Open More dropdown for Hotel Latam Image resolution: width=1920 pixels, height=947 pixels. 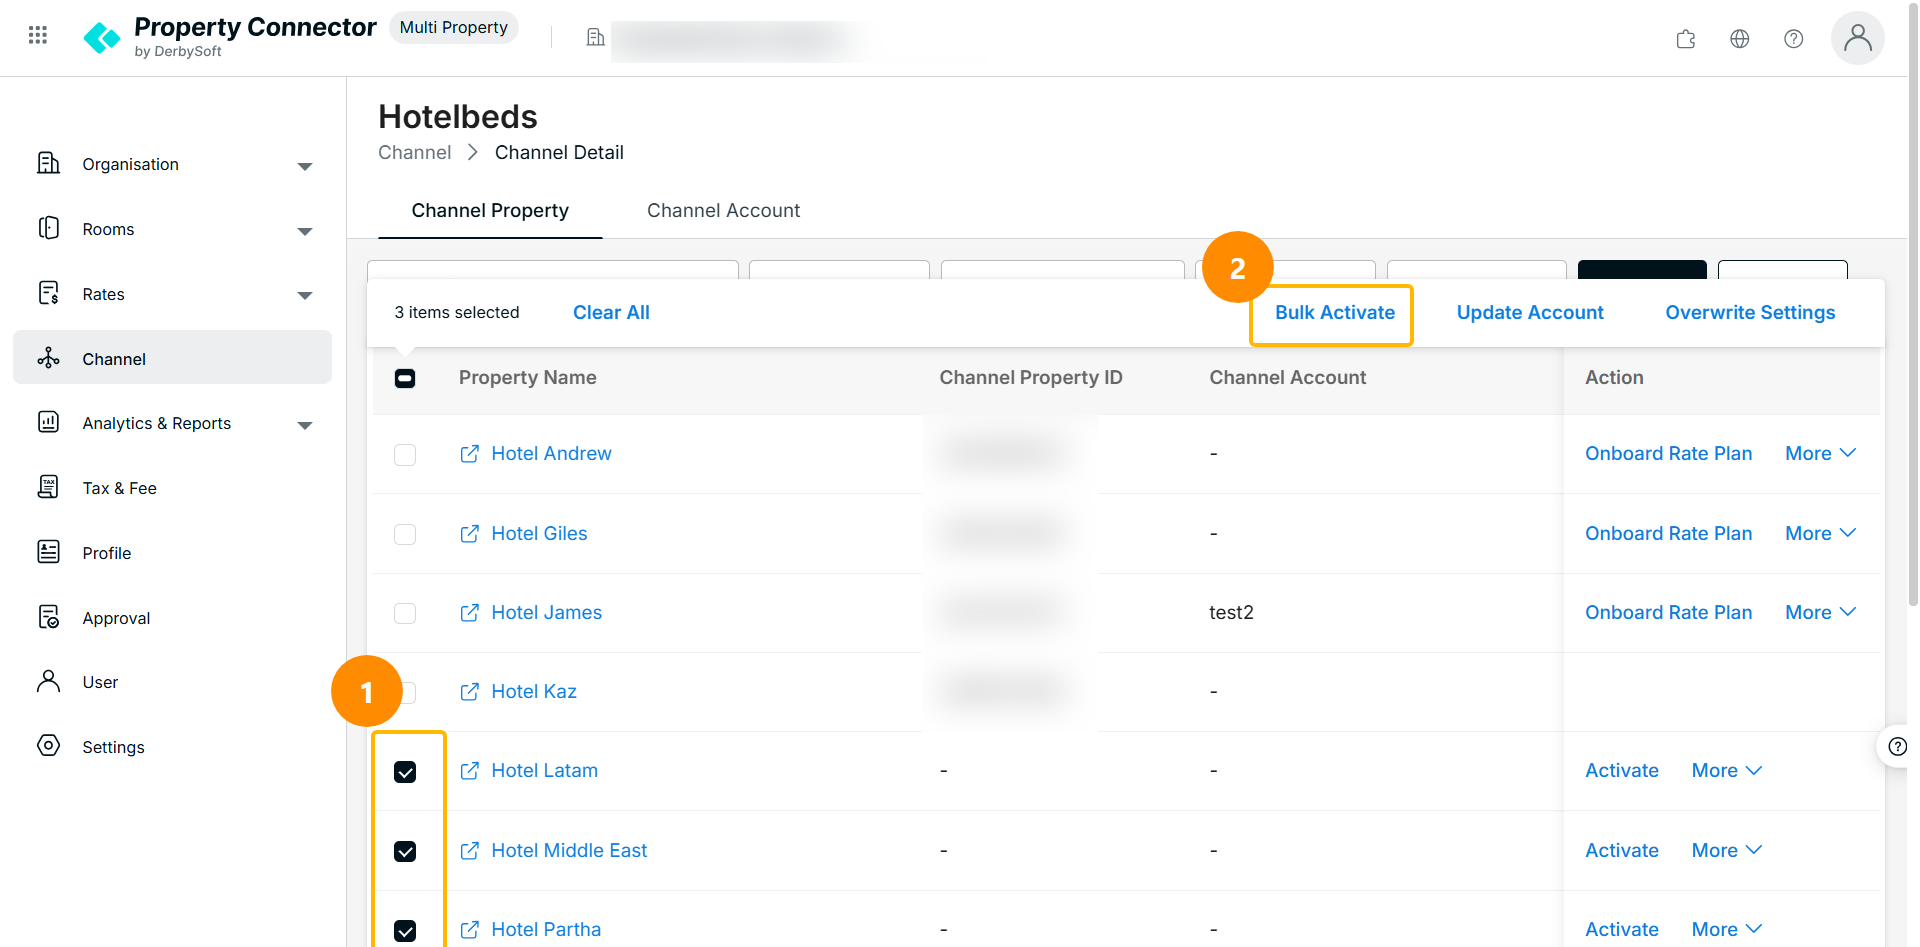tap(1727, 770)
